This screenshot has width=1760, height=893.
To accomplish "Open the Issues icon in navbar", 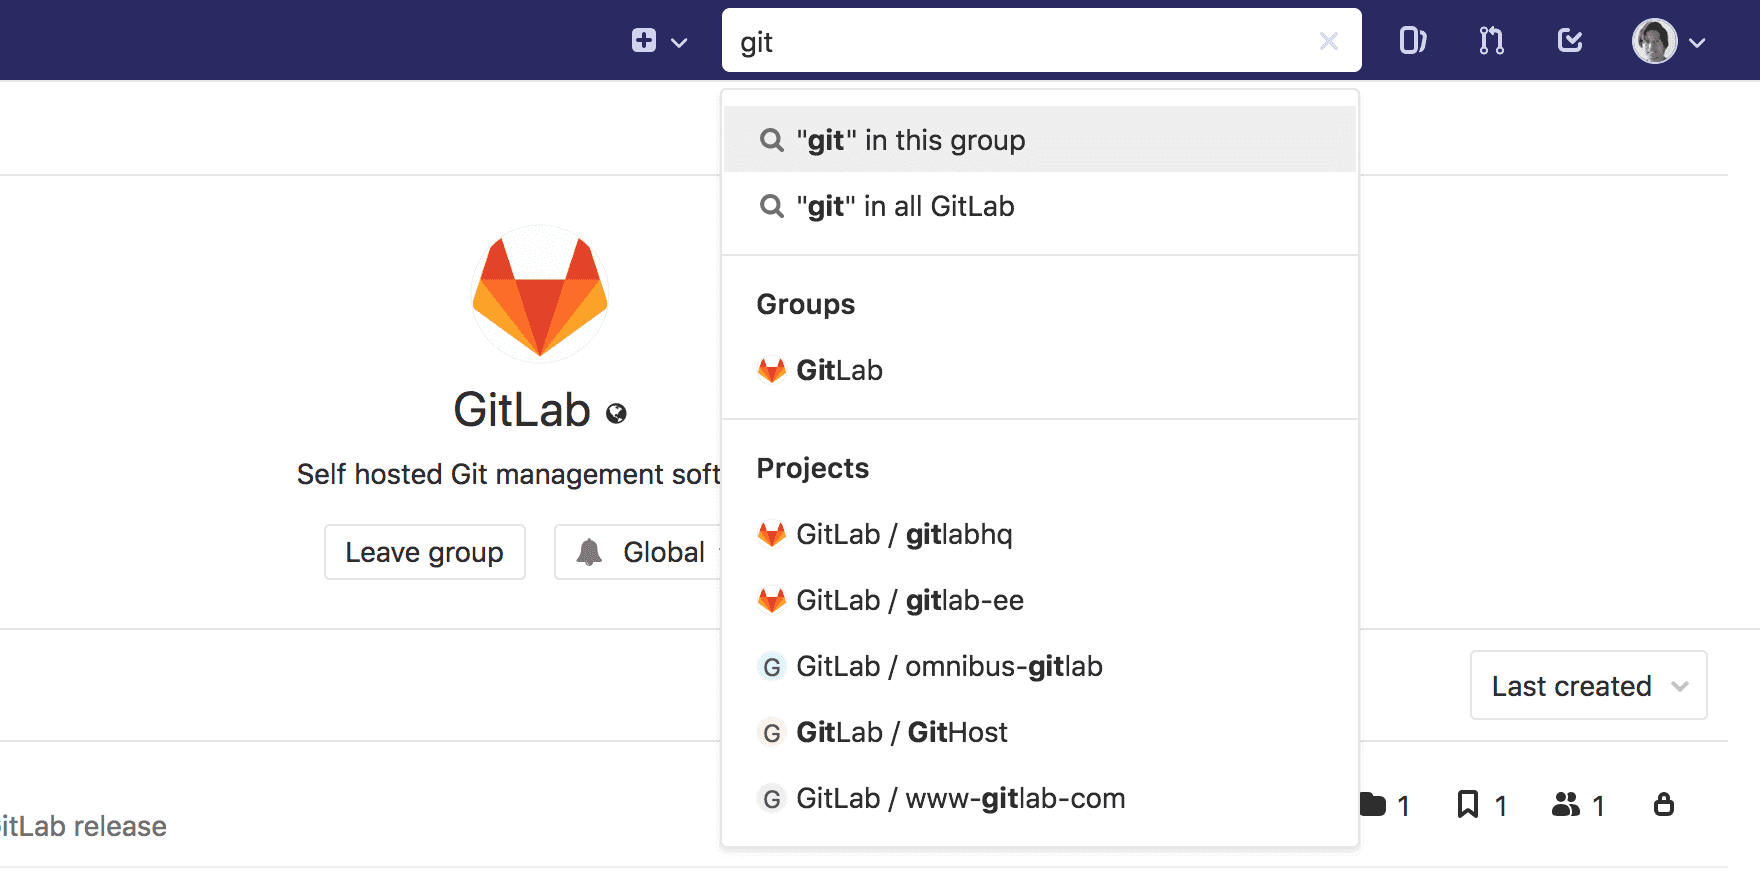I will (1412, 41).
